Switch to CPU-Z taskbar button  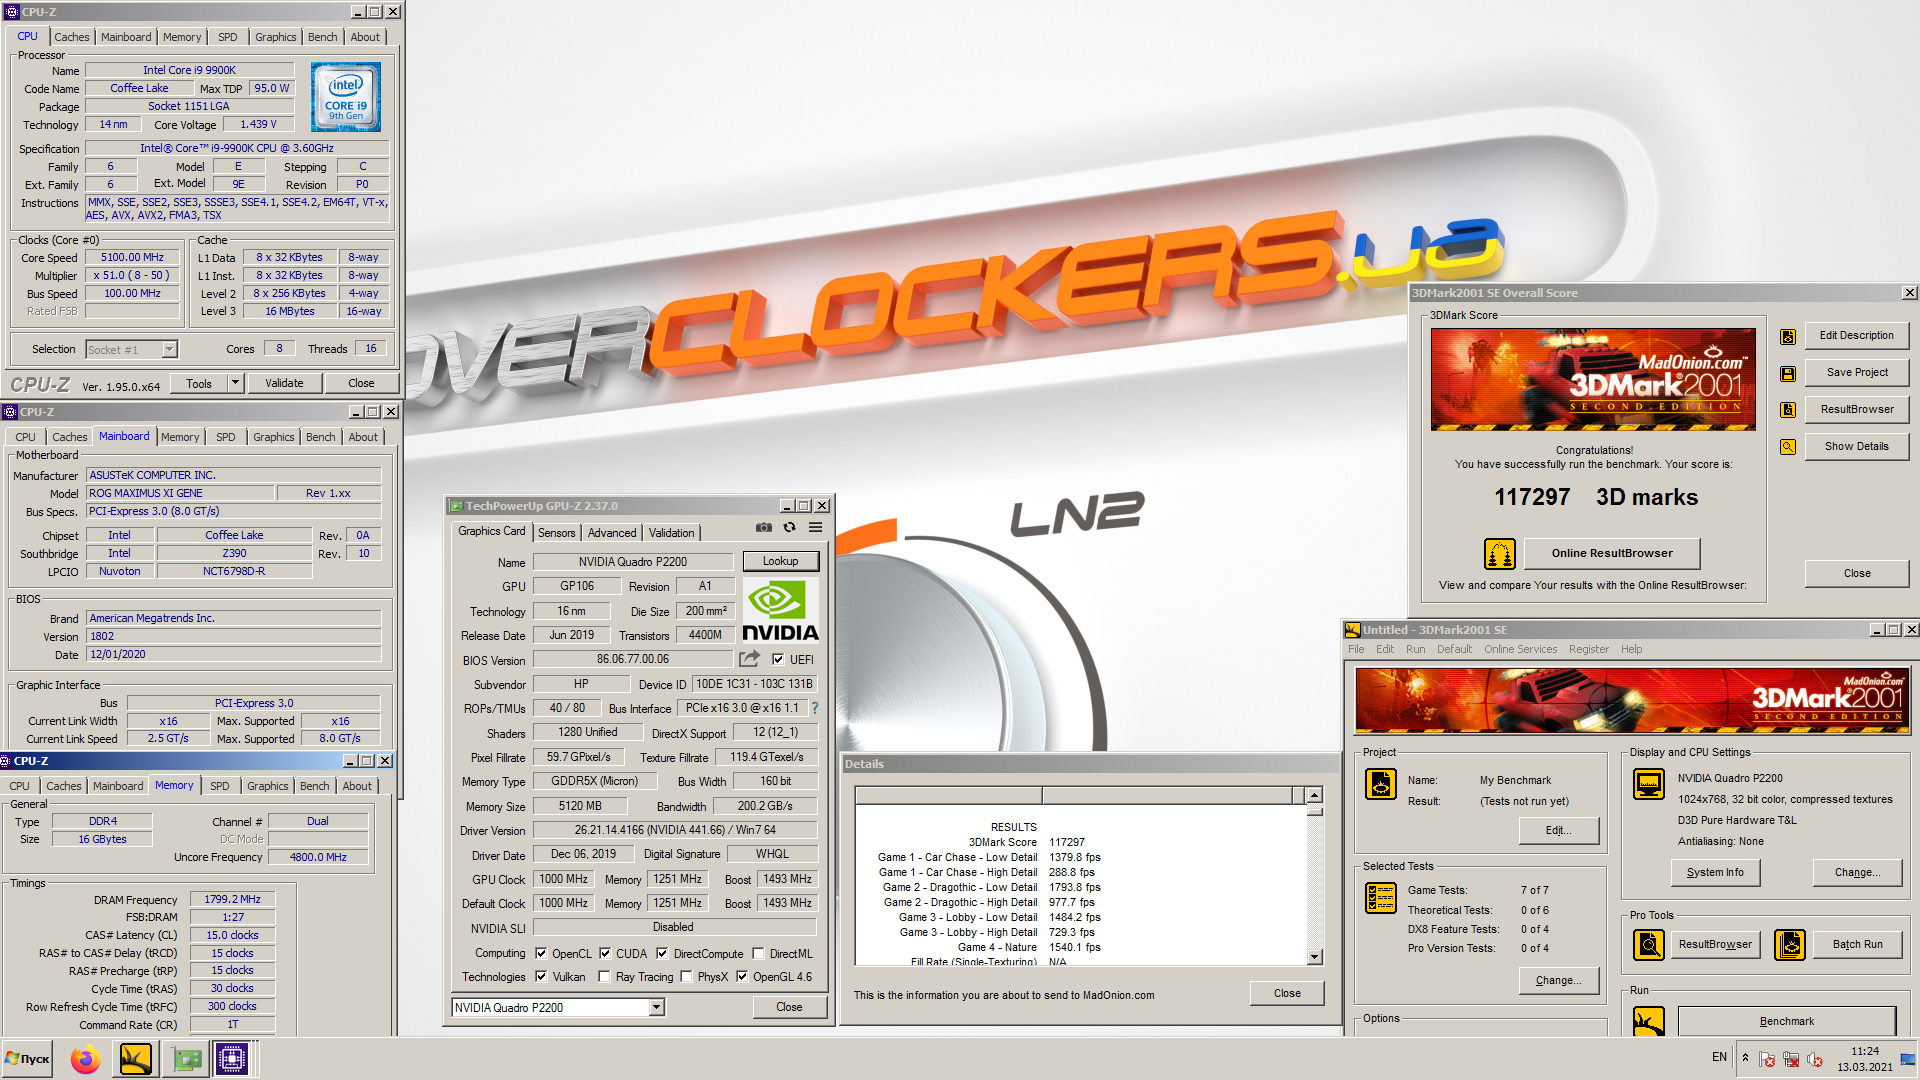pyautogui.click(x=232, y=1058)
